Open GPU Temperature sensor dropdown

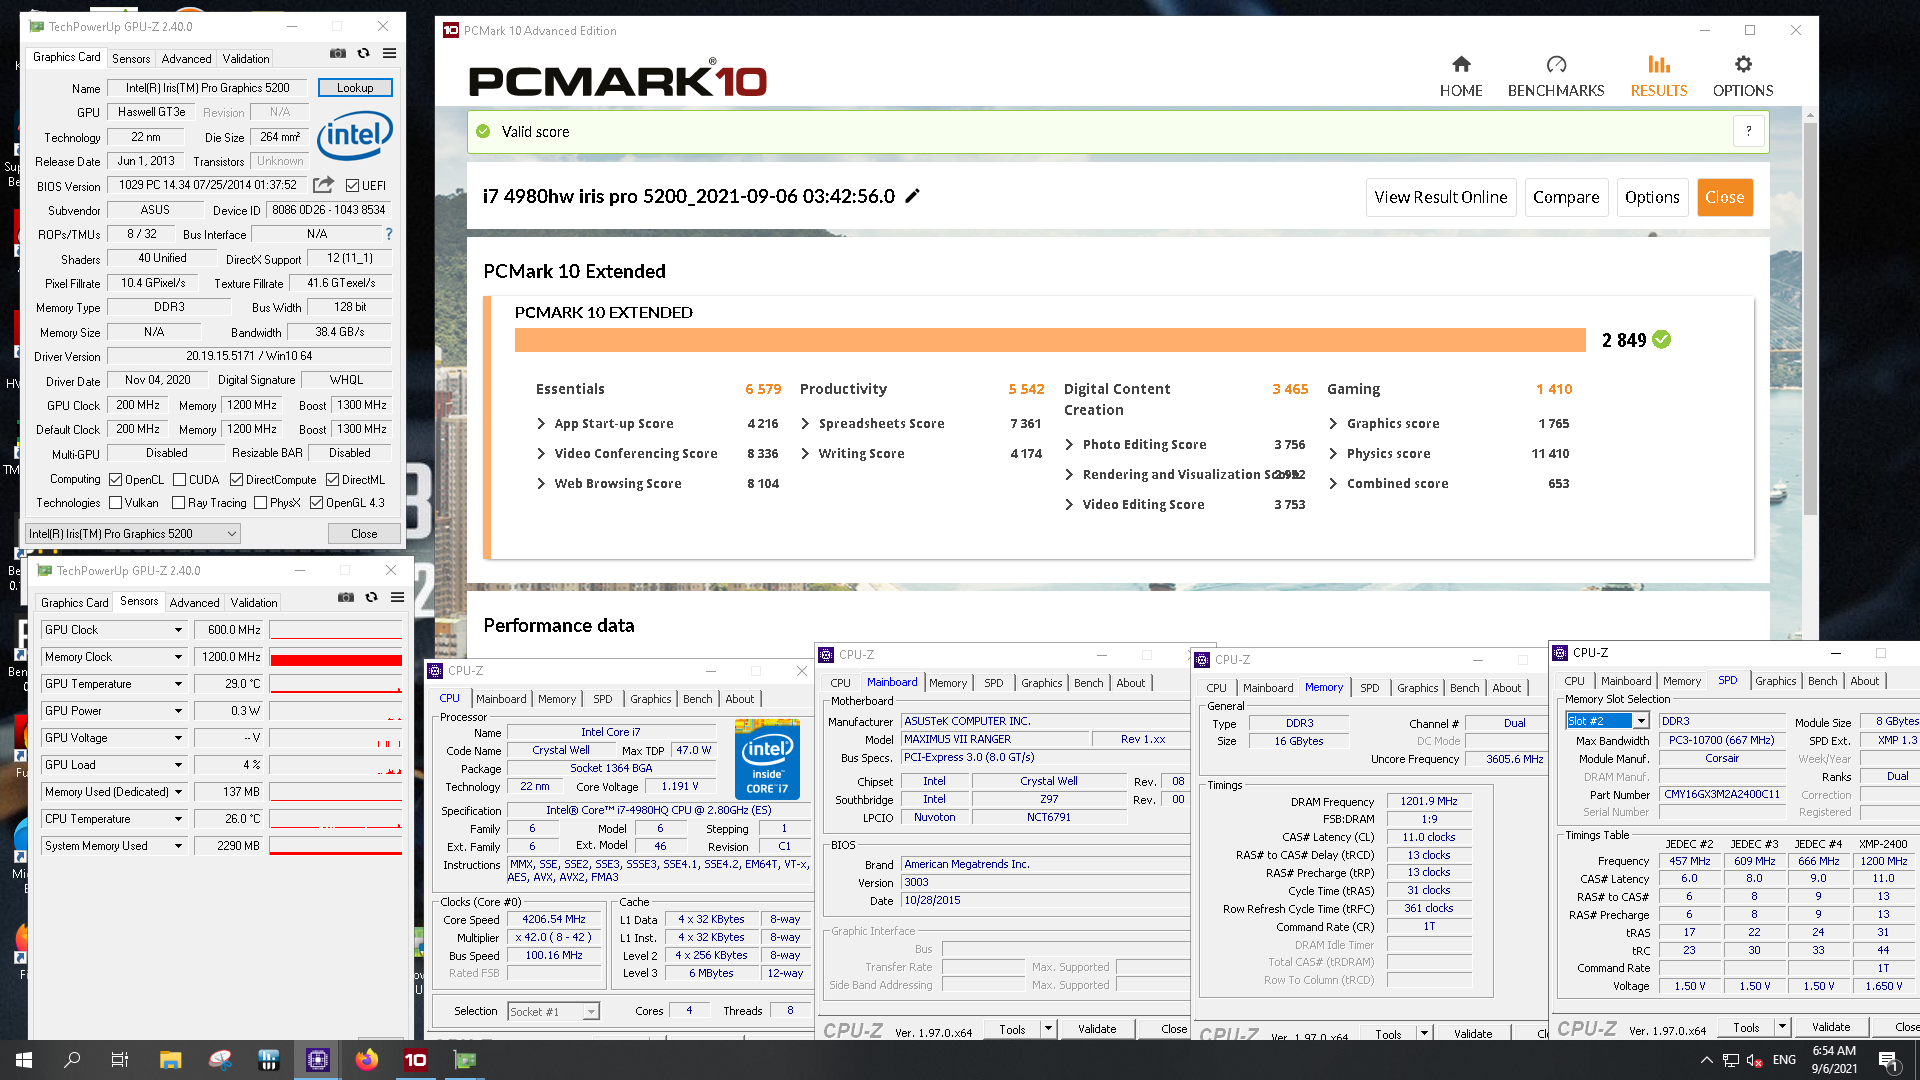click(179, 684)
